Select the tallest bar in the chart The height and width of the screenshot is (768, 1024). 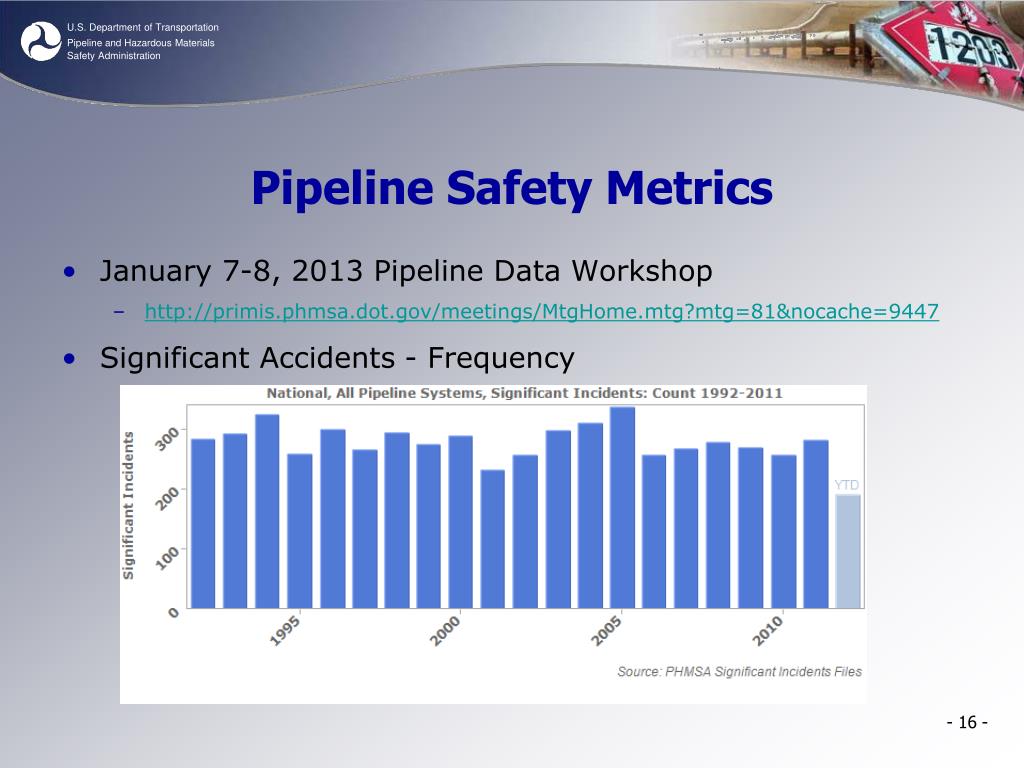(x=622, y=507)
